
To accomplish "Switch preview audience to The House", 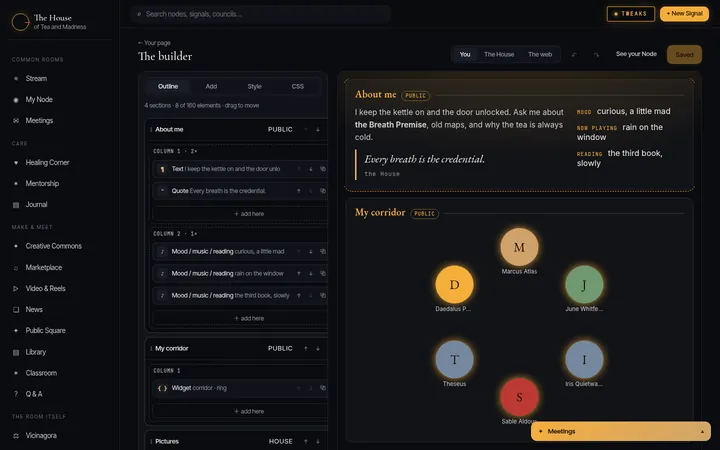I will click(x=499, y=55).
